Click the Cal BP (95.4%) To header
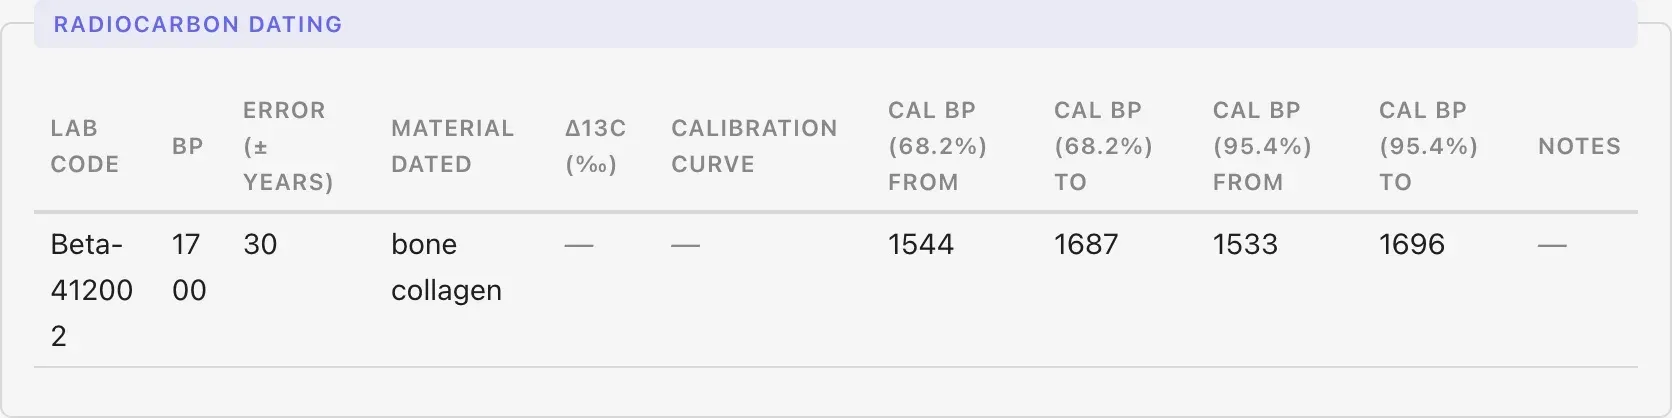The width and height of the screenshot is (1672, 418). (x=1428, y=146)
